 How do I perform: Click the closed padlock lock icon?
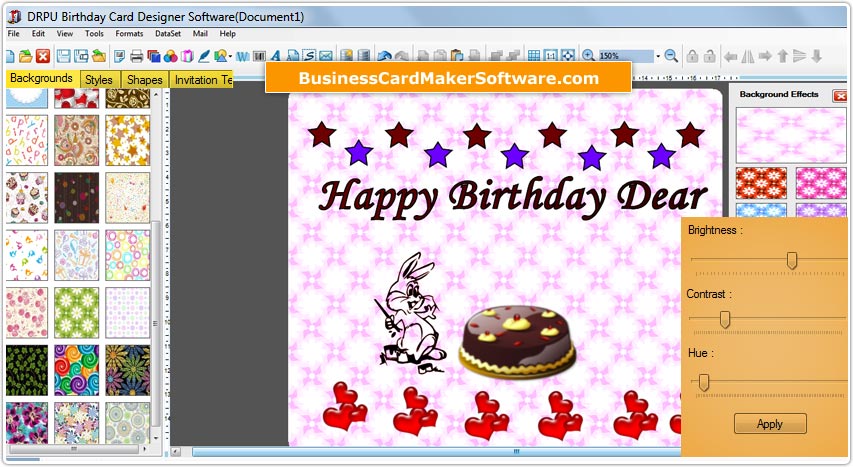pos(692,56)
